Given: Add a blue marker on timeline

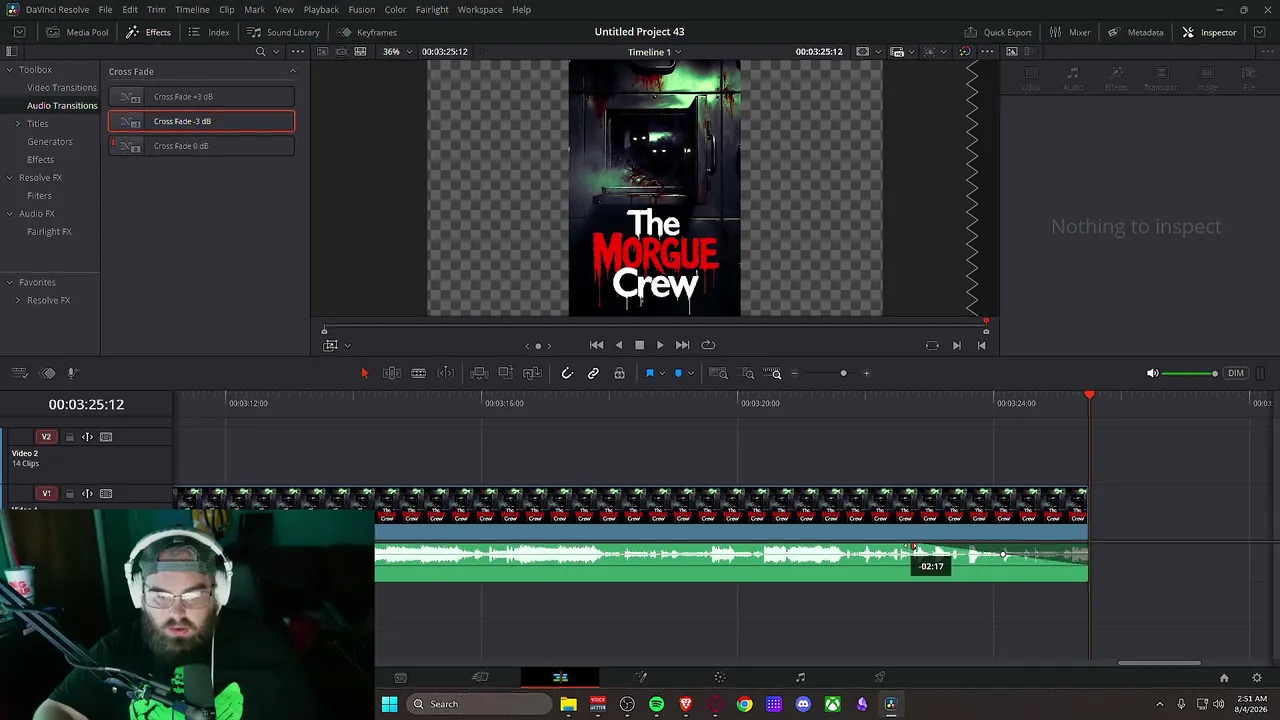Looking at the screenshot, I should click(x=678, y=373).
